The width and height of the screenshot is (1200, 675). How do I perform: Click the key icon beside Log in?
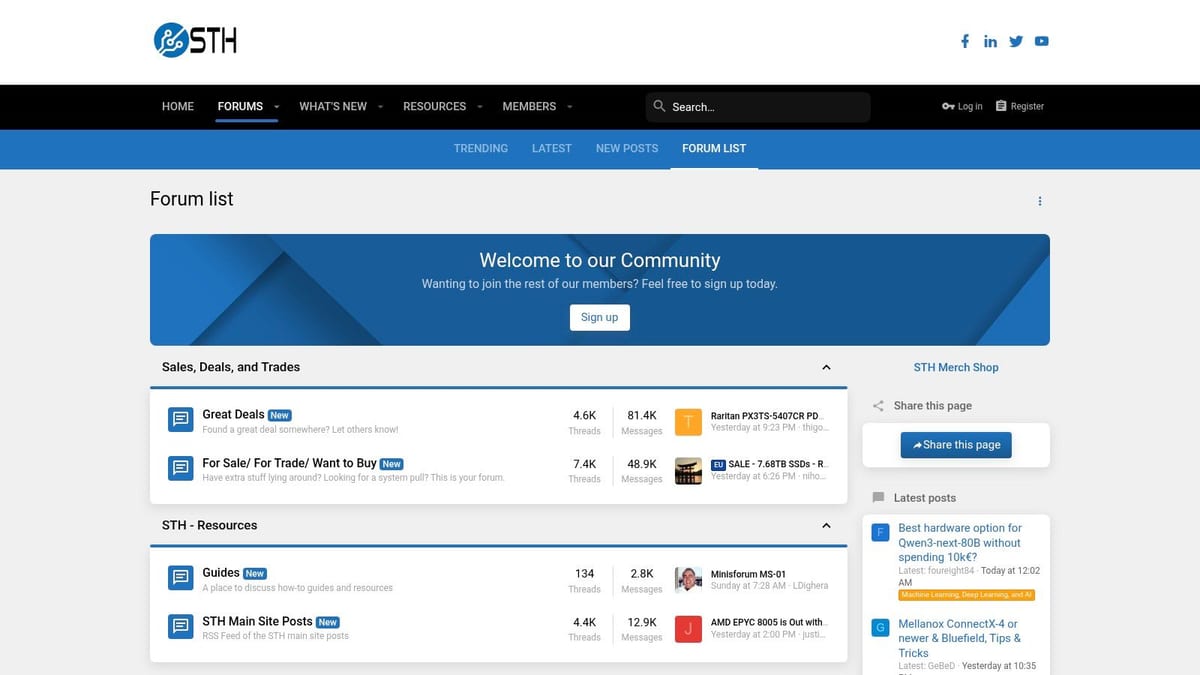point(948,106)
